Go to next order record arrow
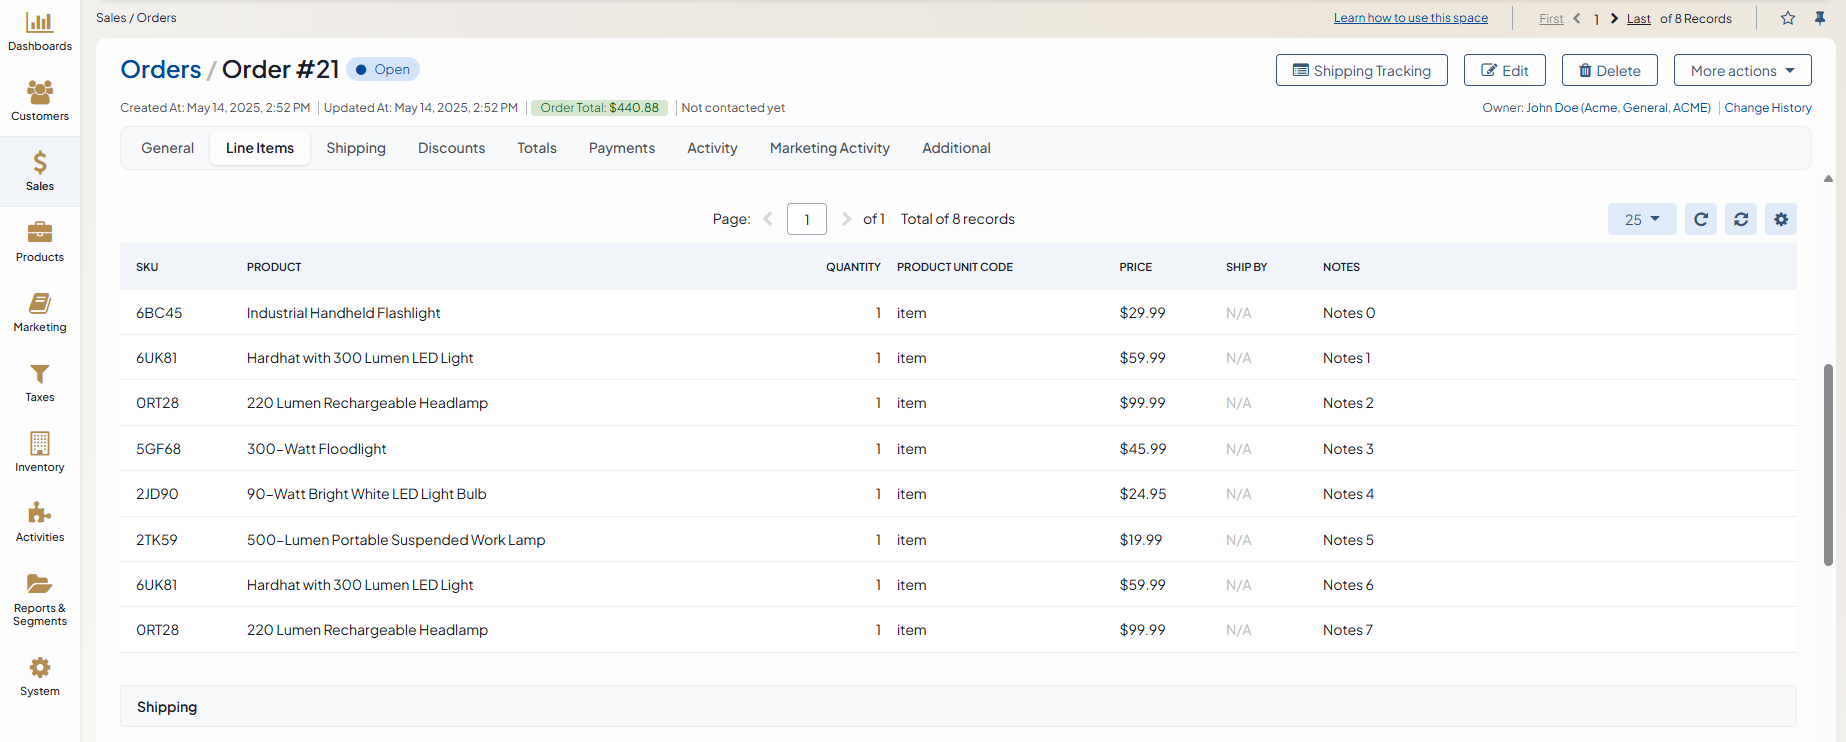This screenshot has height=742, width=1846. pyautogui.click(x=1614, y=18)
